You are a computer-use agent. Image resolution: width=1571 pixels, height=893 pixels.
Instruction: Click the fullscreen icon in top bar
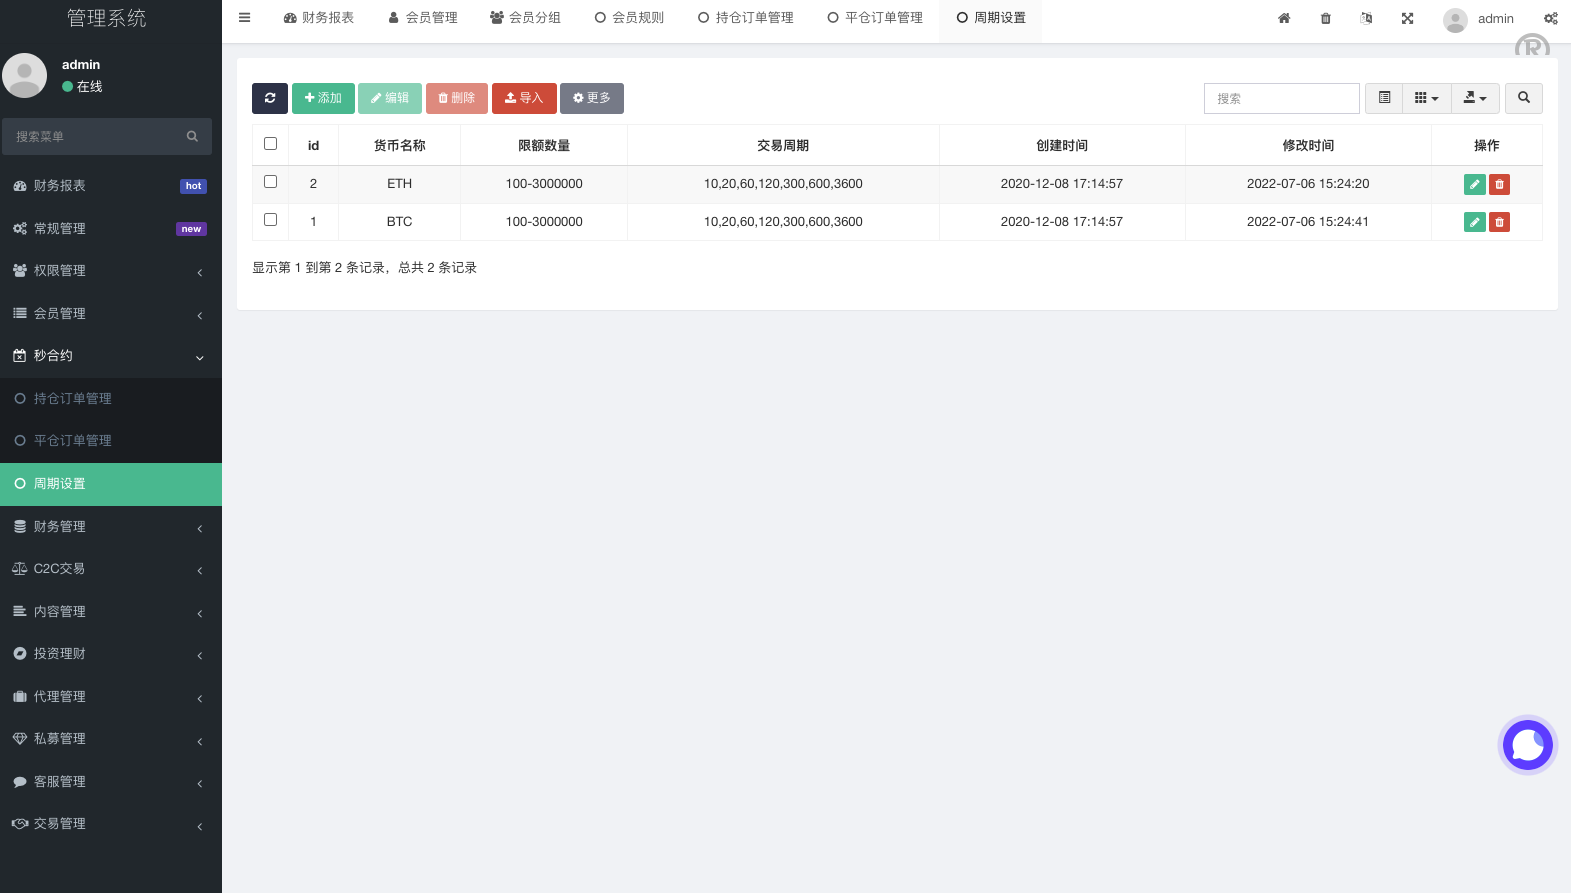click(x=1407, y=18)
